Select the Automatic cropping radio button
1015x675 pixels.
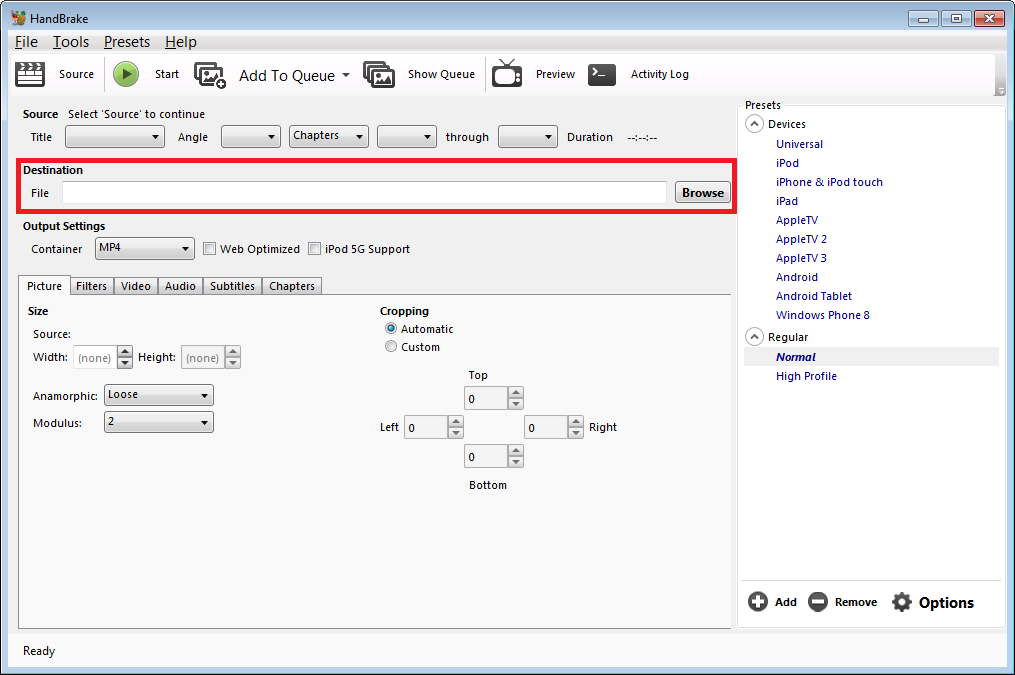391,328
